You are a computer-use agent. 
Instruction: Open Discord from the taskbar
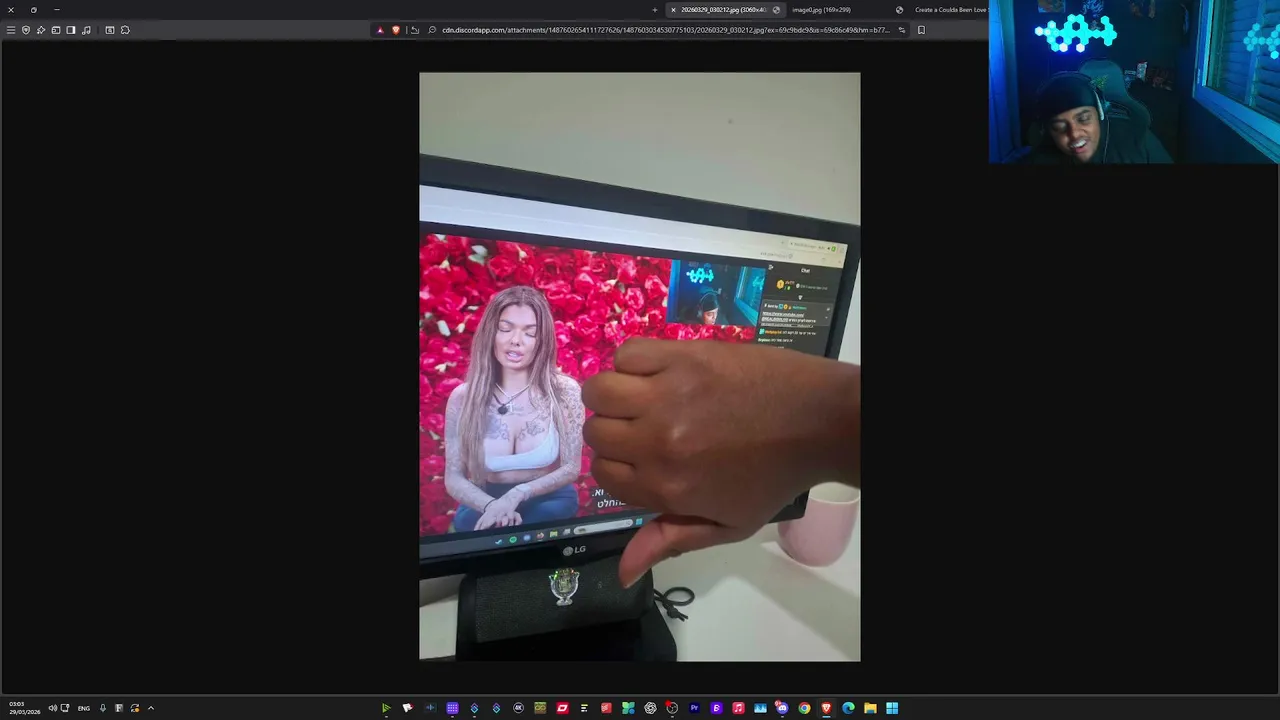(782, 708)
